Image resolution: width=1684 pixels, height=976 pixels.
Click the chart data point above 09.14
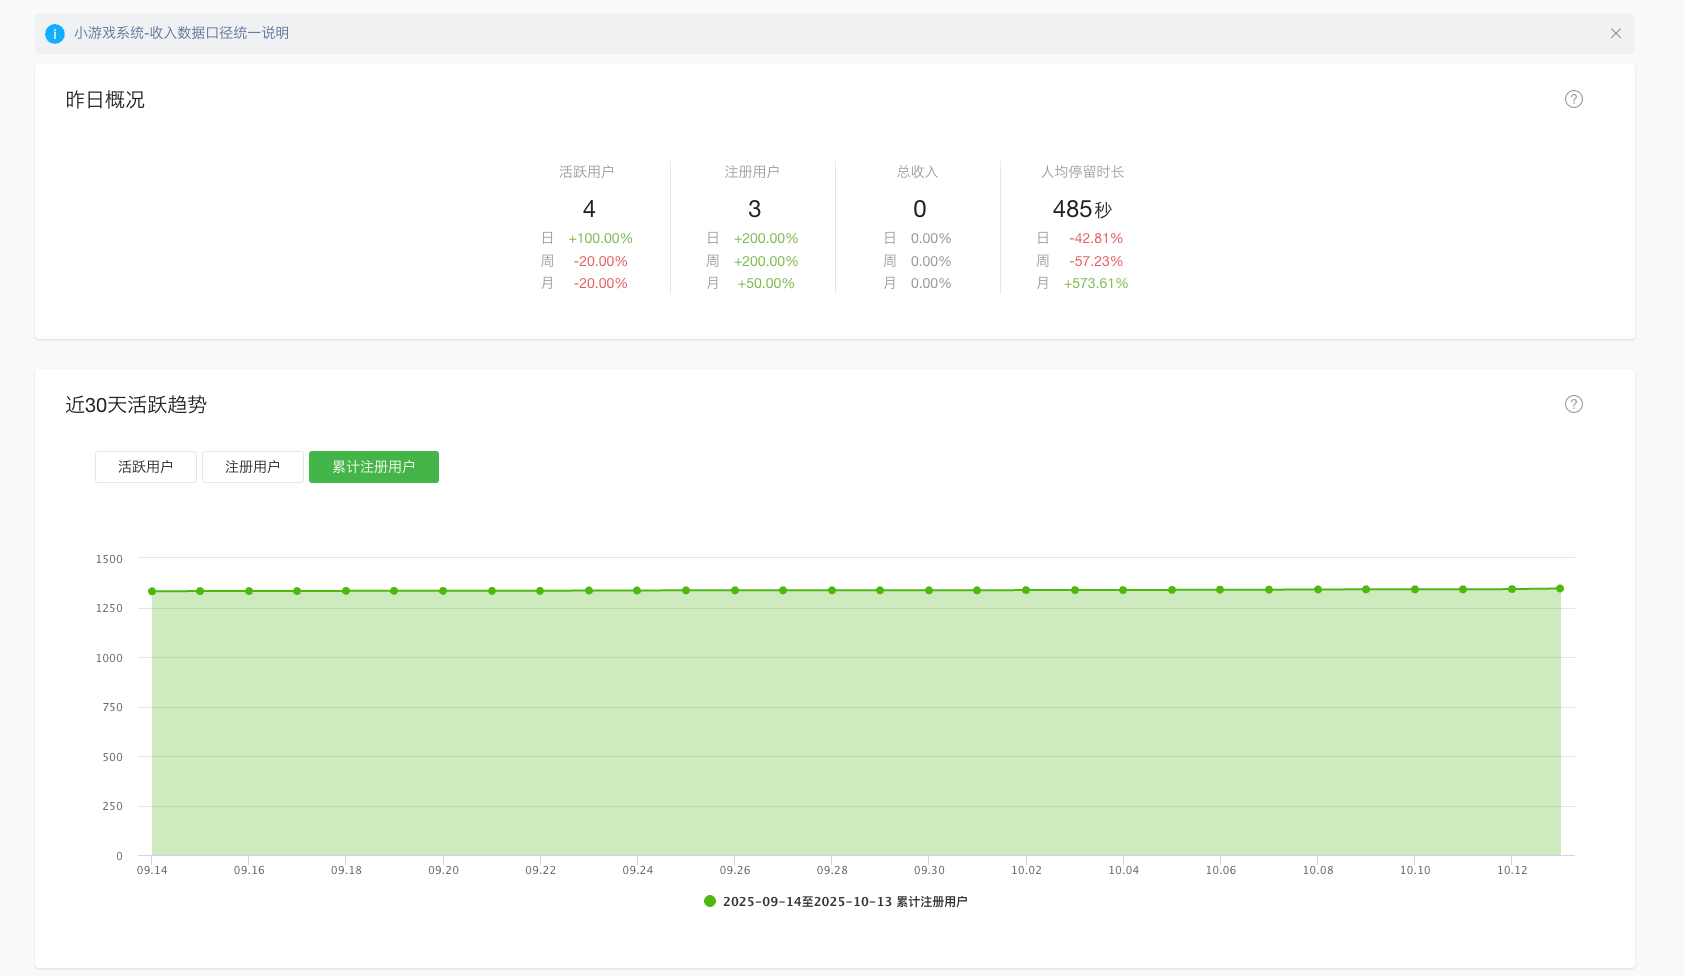(x=152, y=591)
